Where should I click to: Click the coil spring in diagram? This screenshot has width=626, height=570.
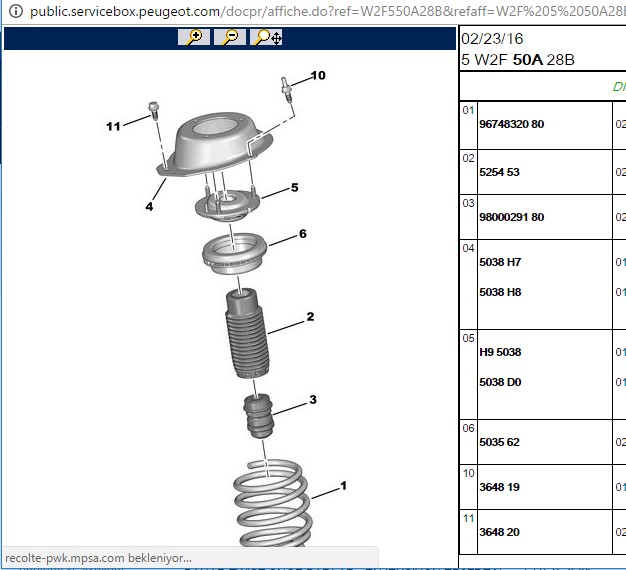point(272,504)
